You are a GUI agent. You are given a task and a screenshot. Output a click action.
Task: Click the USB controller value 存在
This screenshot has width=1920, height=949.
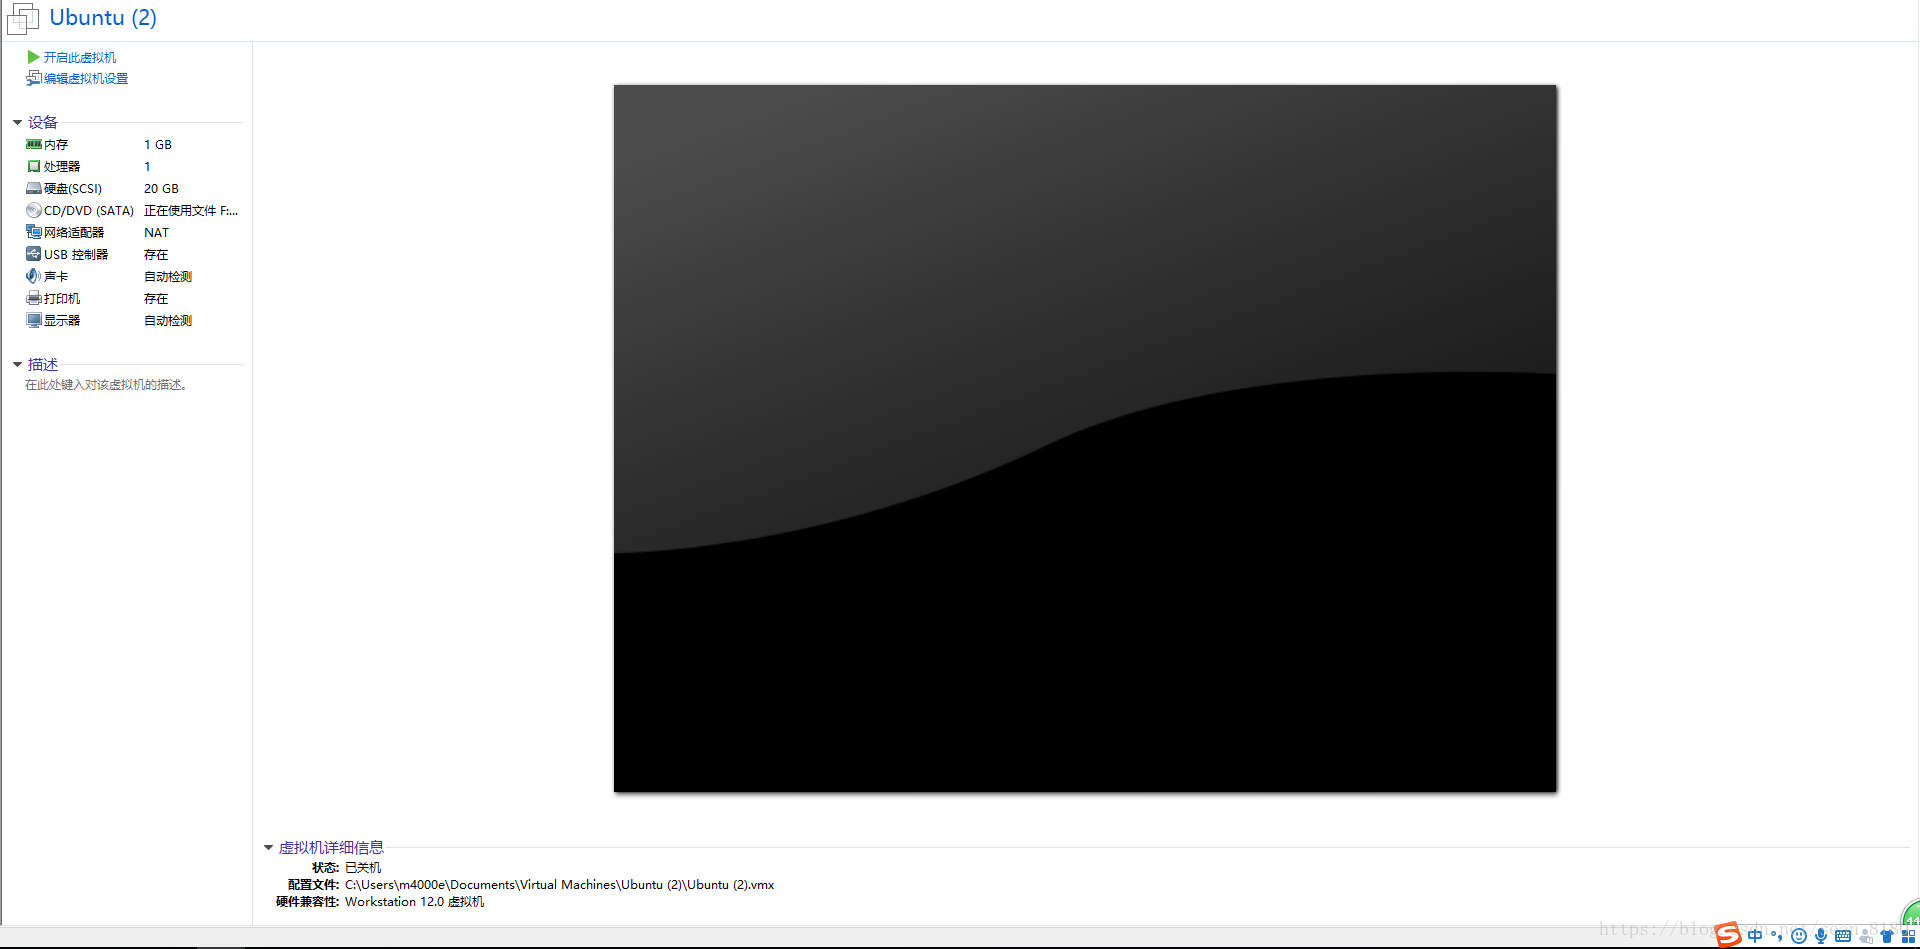[156, 254]
